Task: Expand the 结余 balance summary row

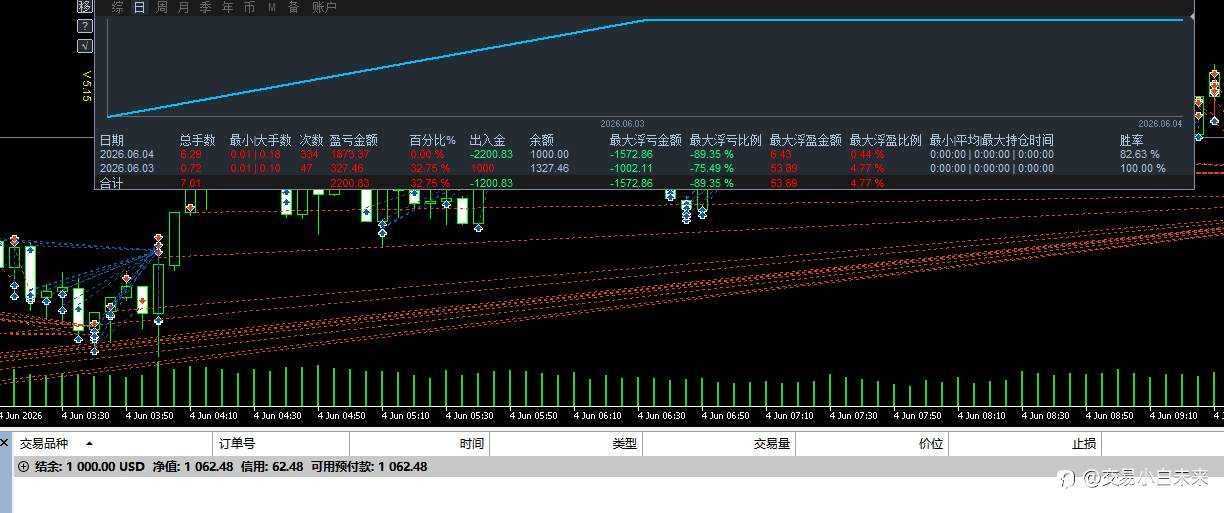Action: 24,467
